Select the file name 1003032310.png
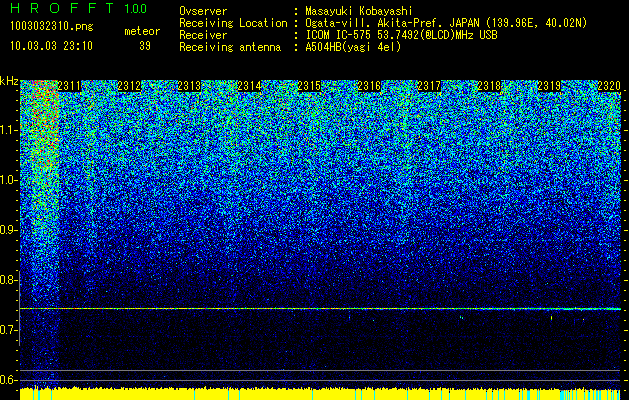629x400 pixels. coord(51,26)
